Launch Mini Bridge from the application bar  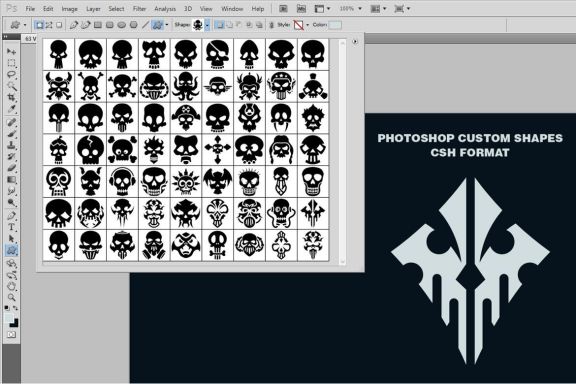tap(301, 8)
